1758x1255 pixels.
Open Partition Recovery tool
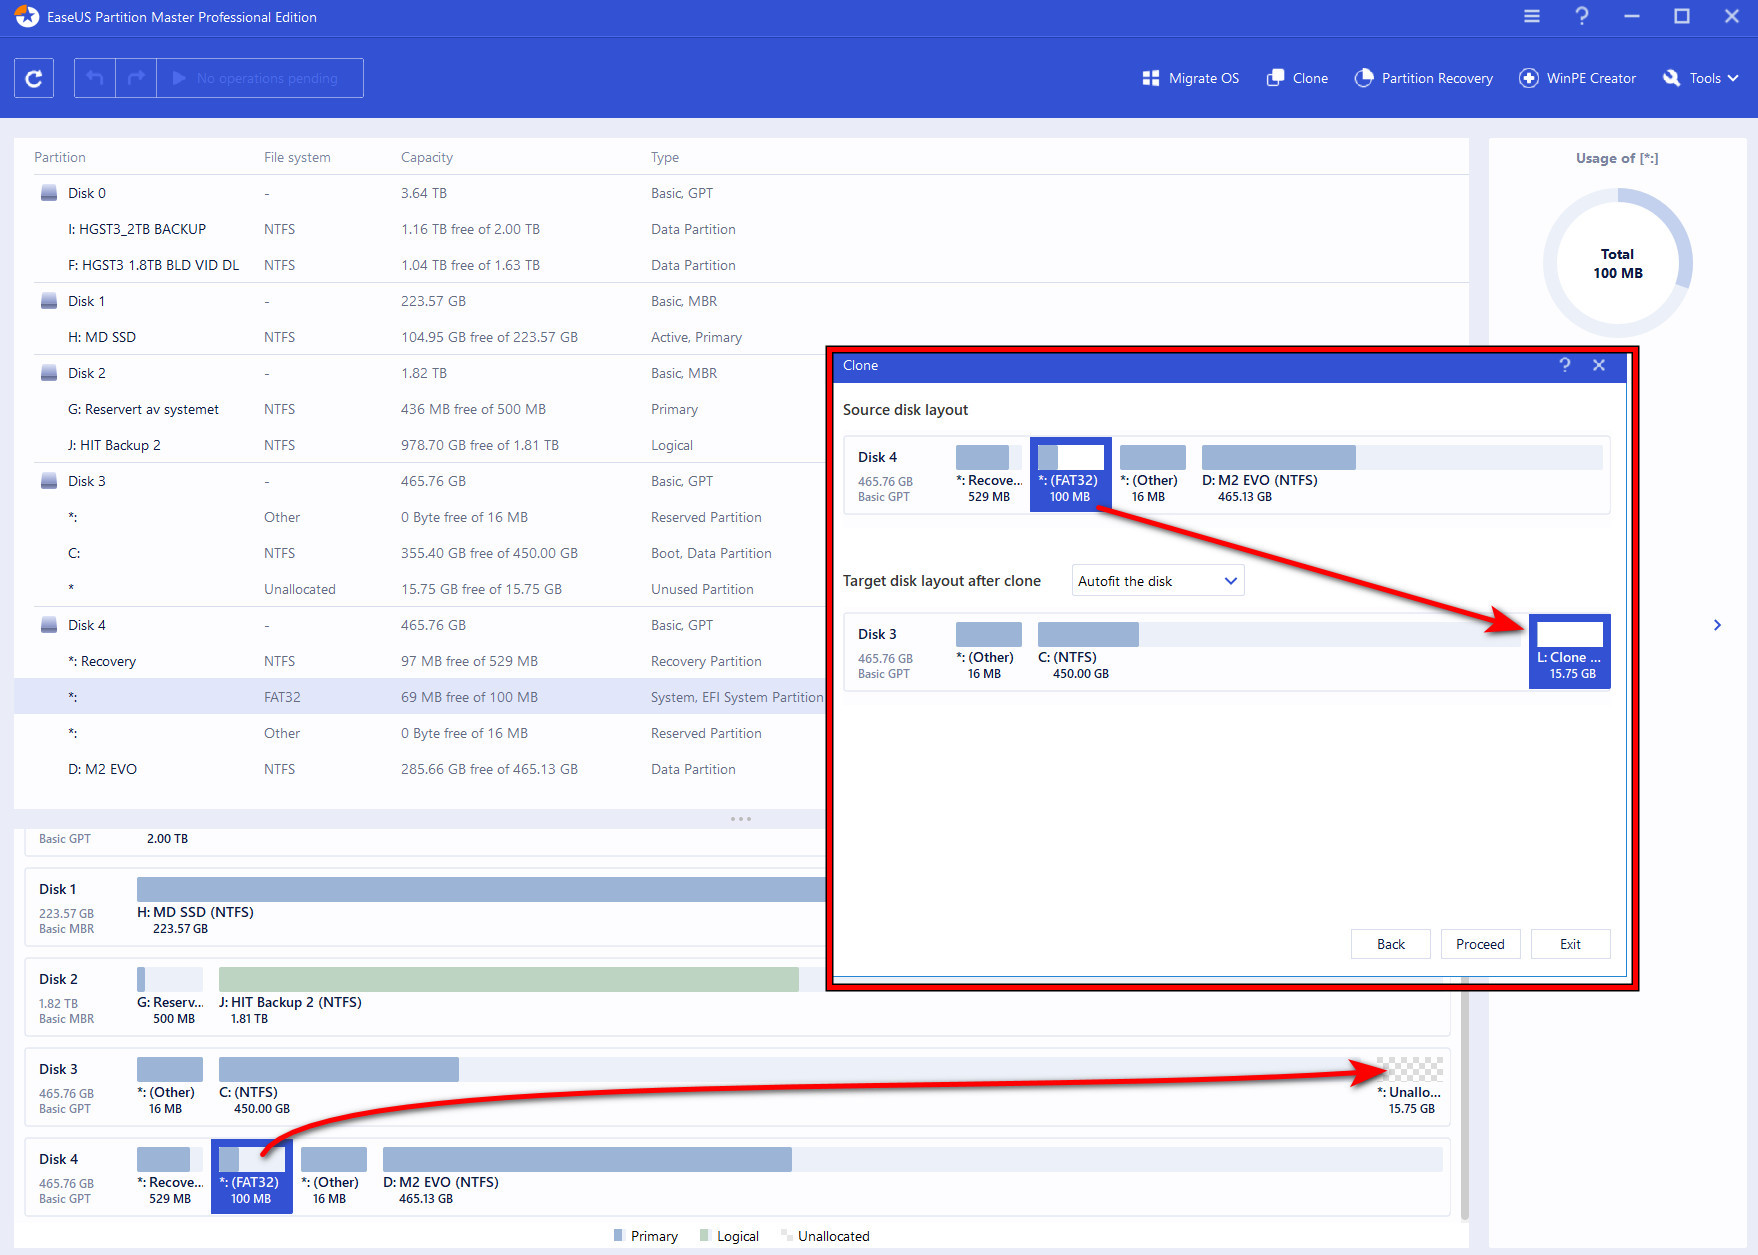[x=1423, y=78]
